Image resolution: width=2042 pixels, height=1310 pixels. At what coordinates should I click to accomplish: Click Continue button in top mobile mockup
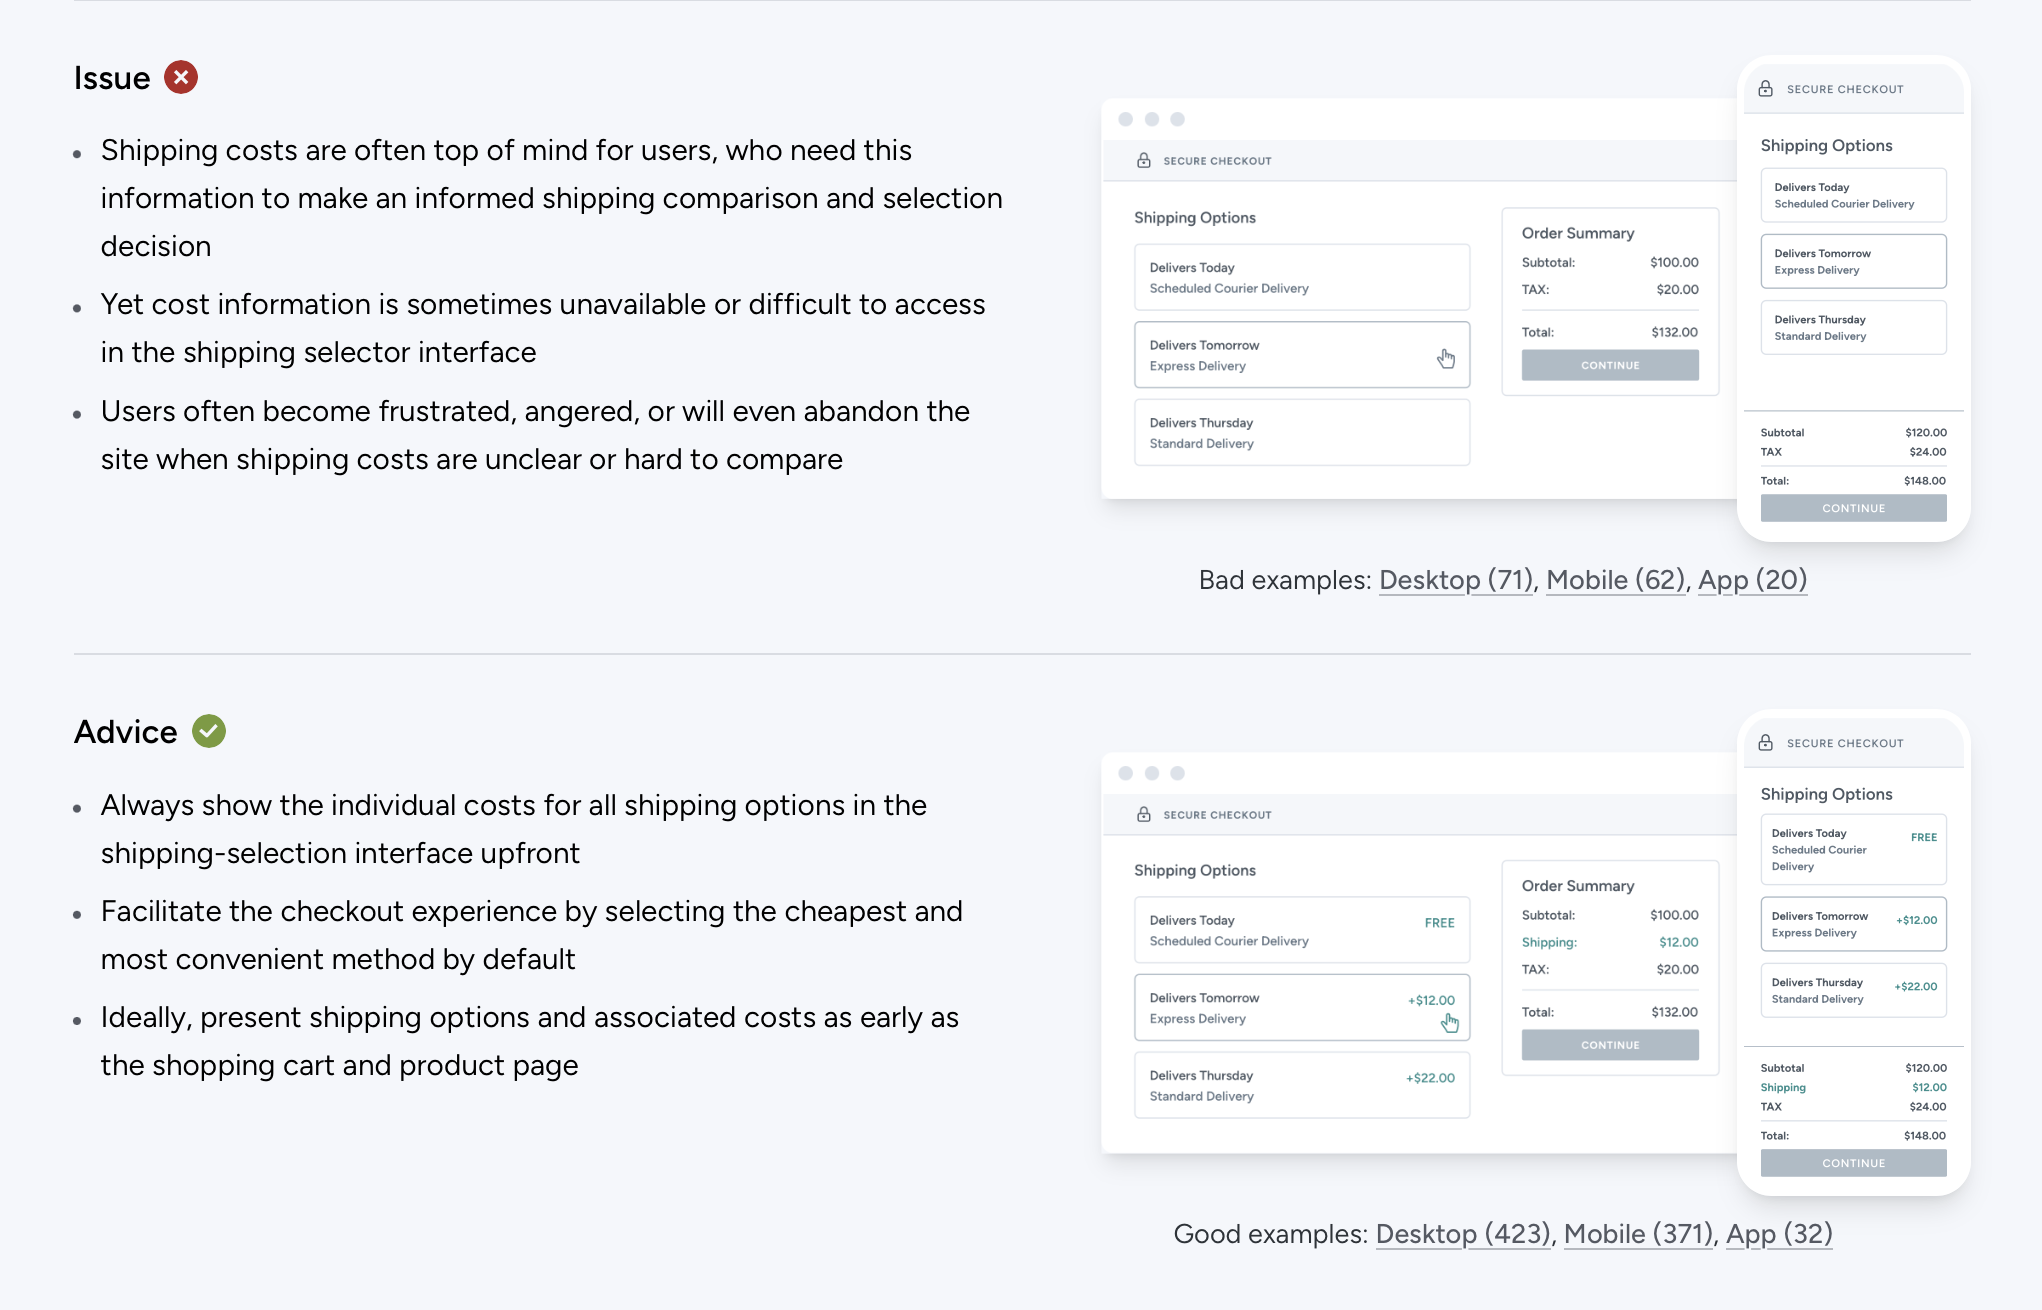[x=1853, y=508]
